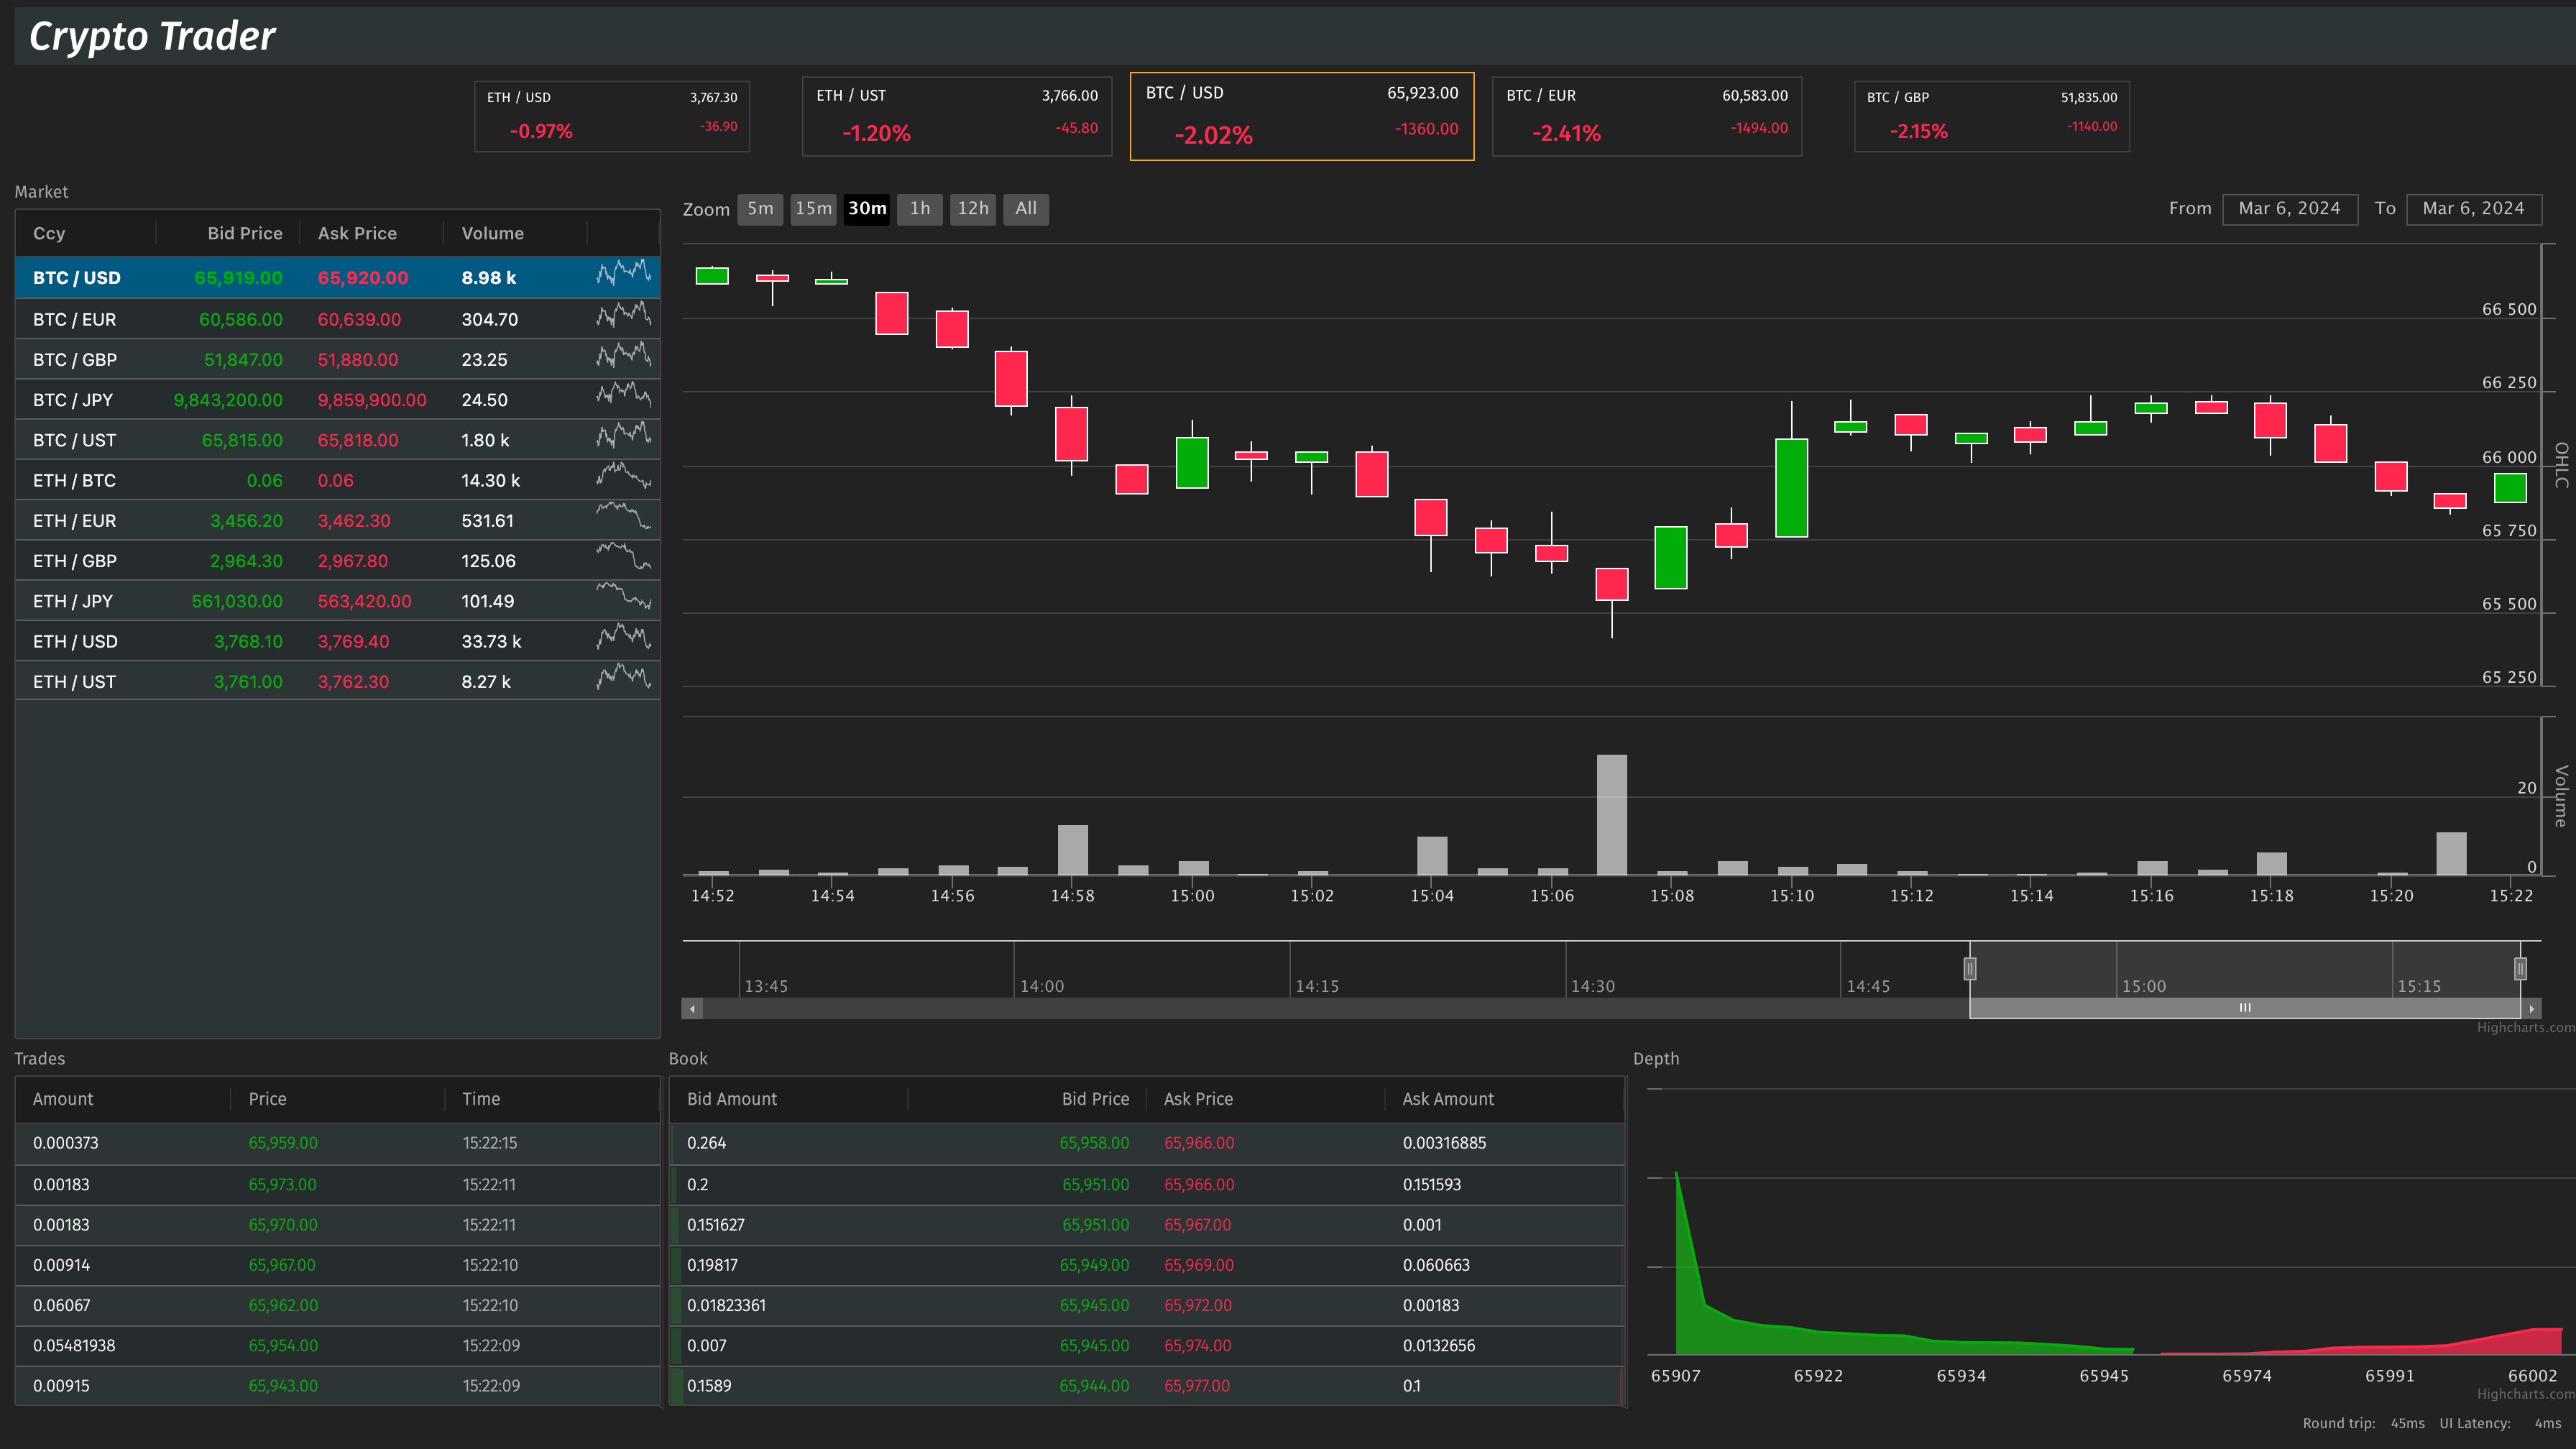Viewport: 2576px width, 1449px height.
Task: Select the 5m zoom option
Action: [760, 209]
